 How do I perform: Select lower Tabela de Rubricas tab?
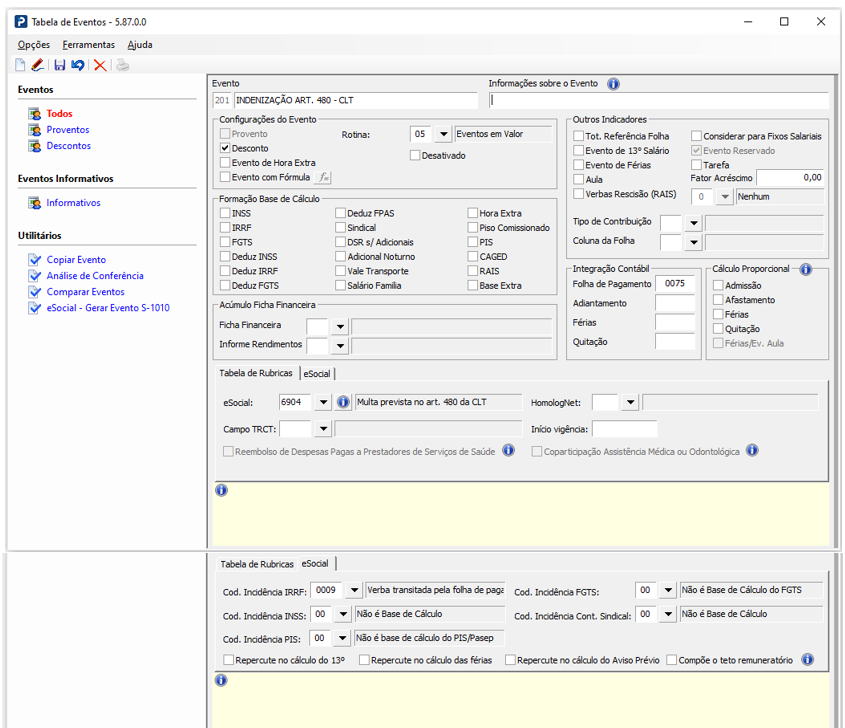pyautogui.click(x=257, y=564)
